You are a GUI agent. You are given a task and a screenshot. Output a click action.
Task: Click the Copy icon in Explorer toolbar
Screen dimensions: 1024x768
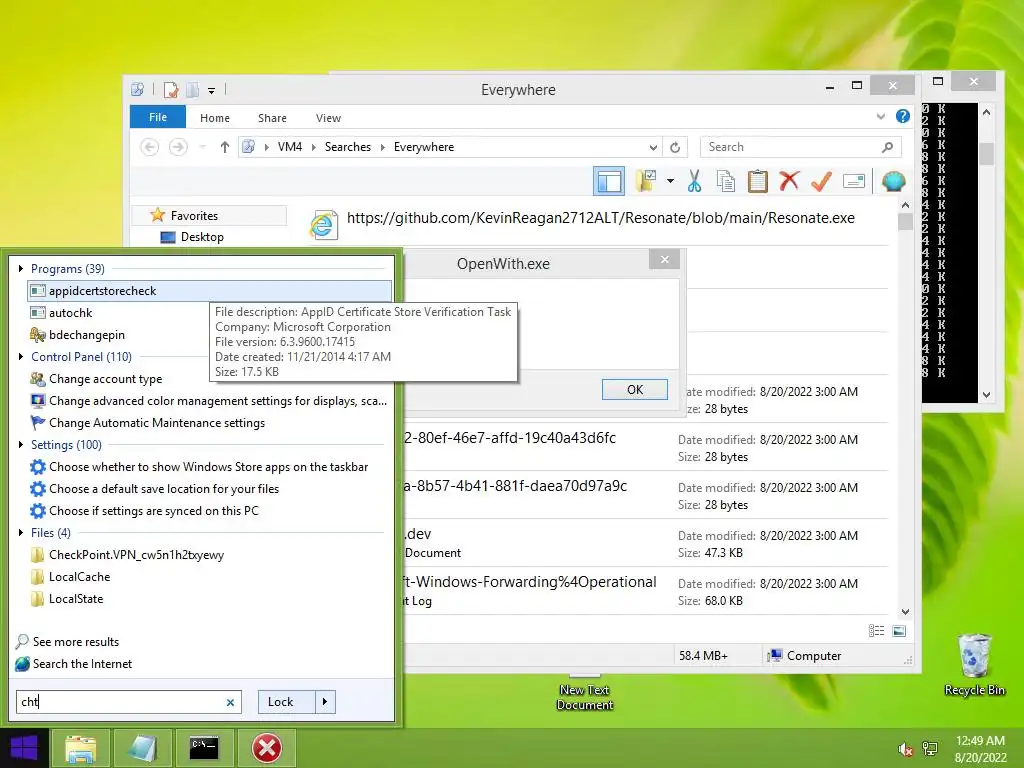726,181
